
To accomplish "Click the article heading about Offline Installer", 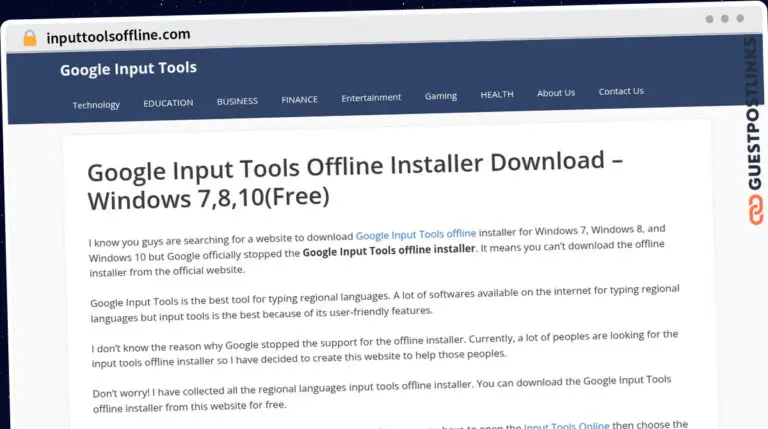I will (x=355, y=180).
